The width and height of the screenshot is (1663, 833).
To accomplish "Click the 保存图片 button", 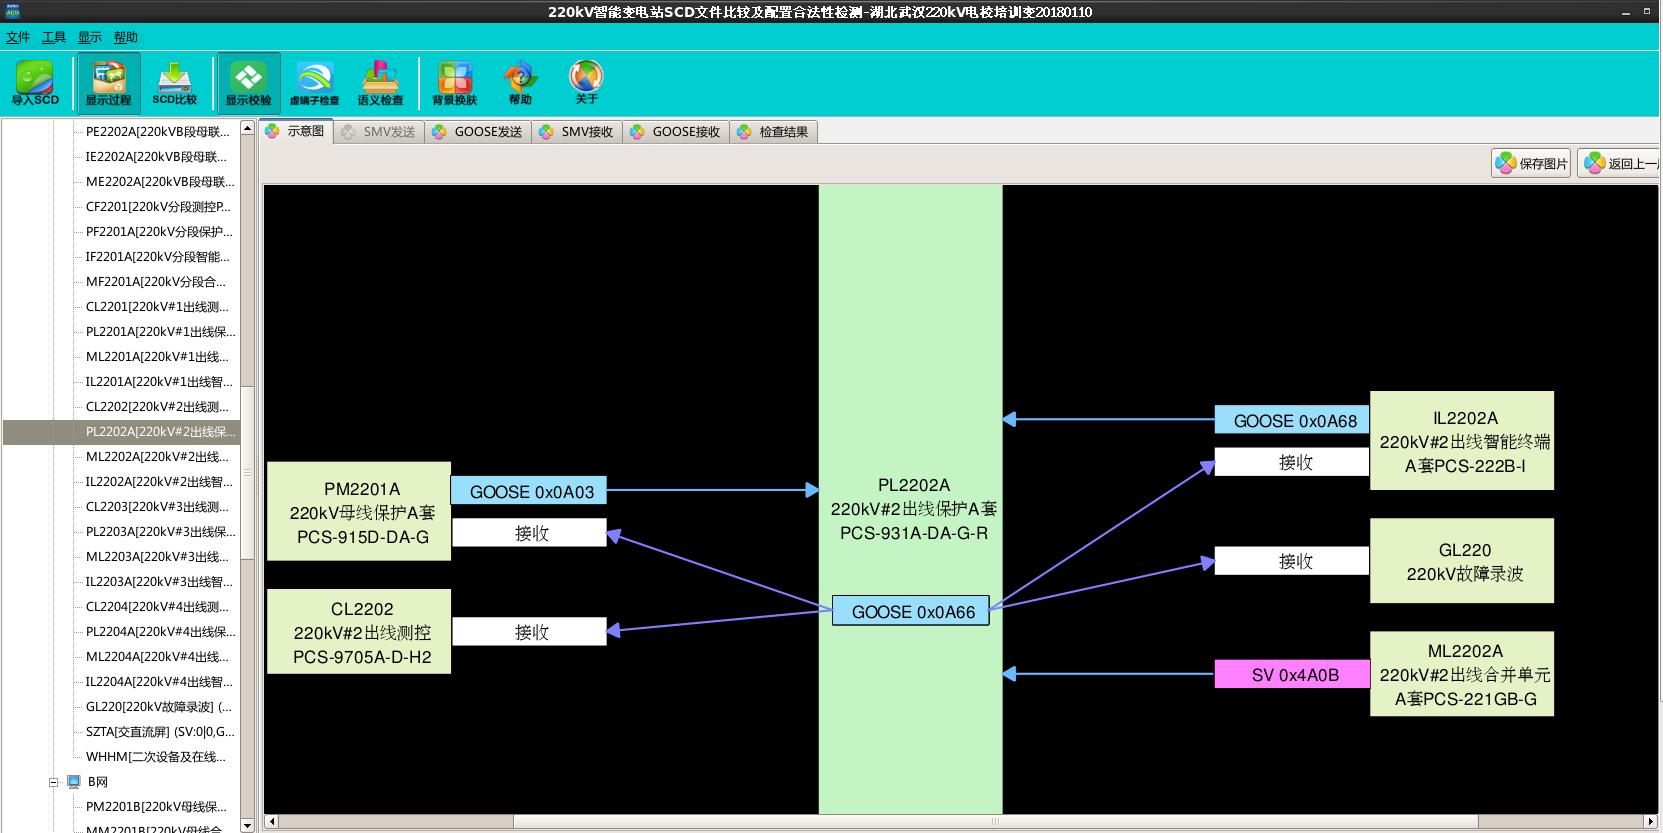I will click(x=1532, y=163).
